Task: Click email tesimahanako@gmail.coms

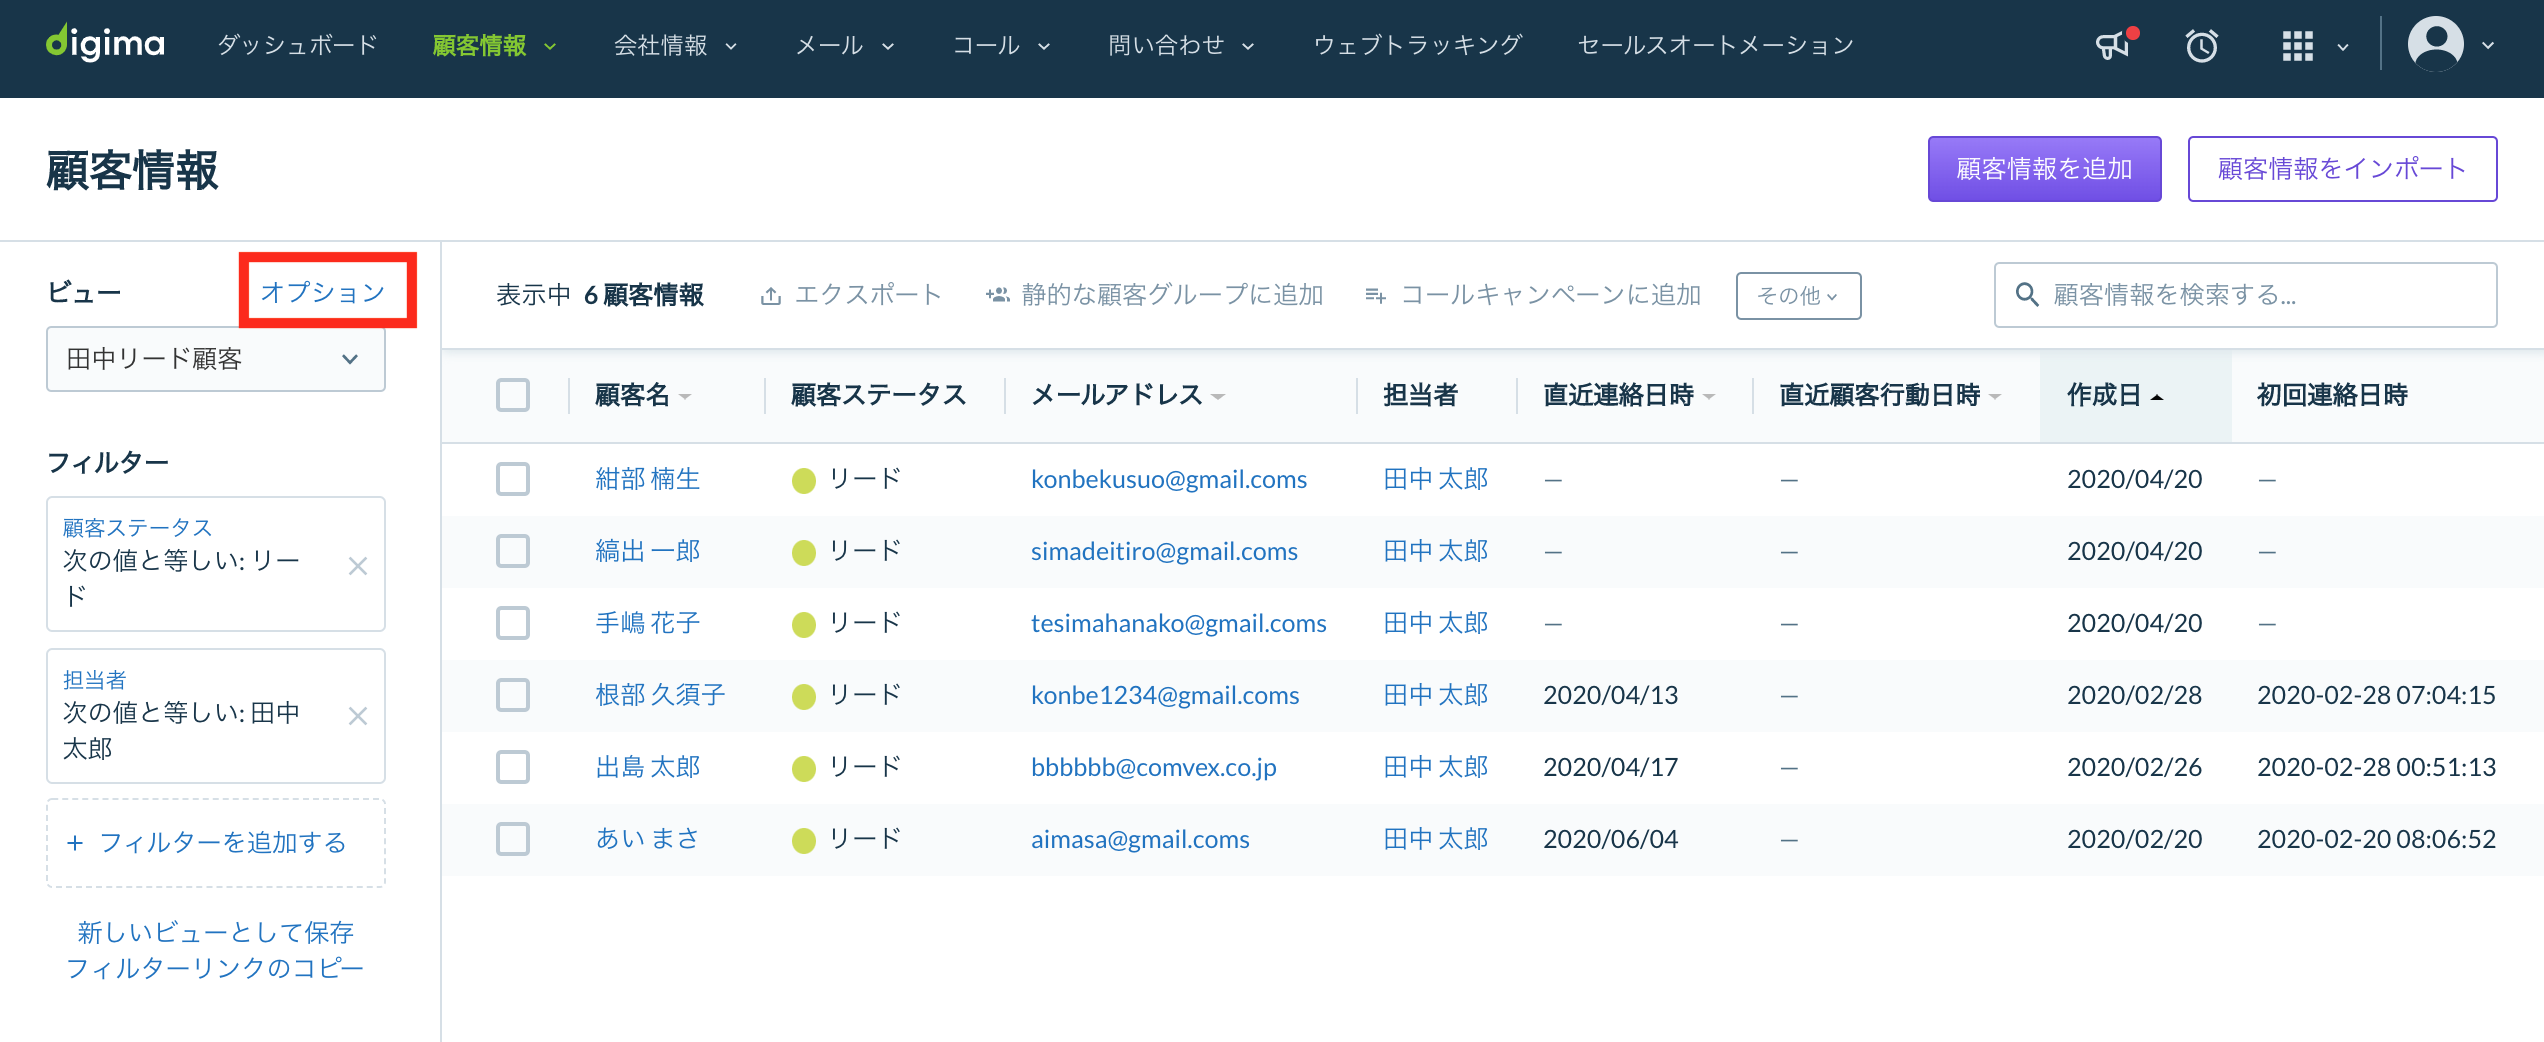Action: pyautogui.click(x=1179, y=623)
